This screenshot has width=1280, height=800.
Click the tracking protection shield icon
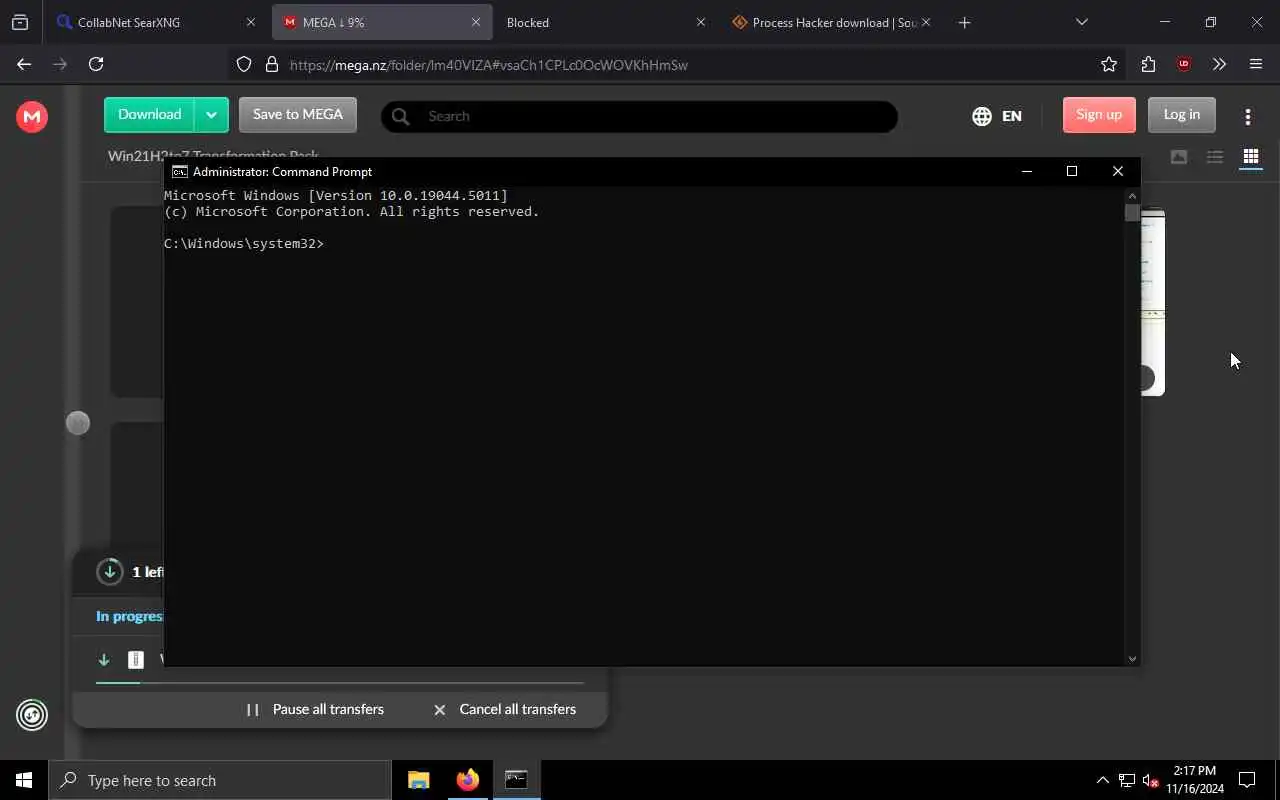click(x=244, y=64)
